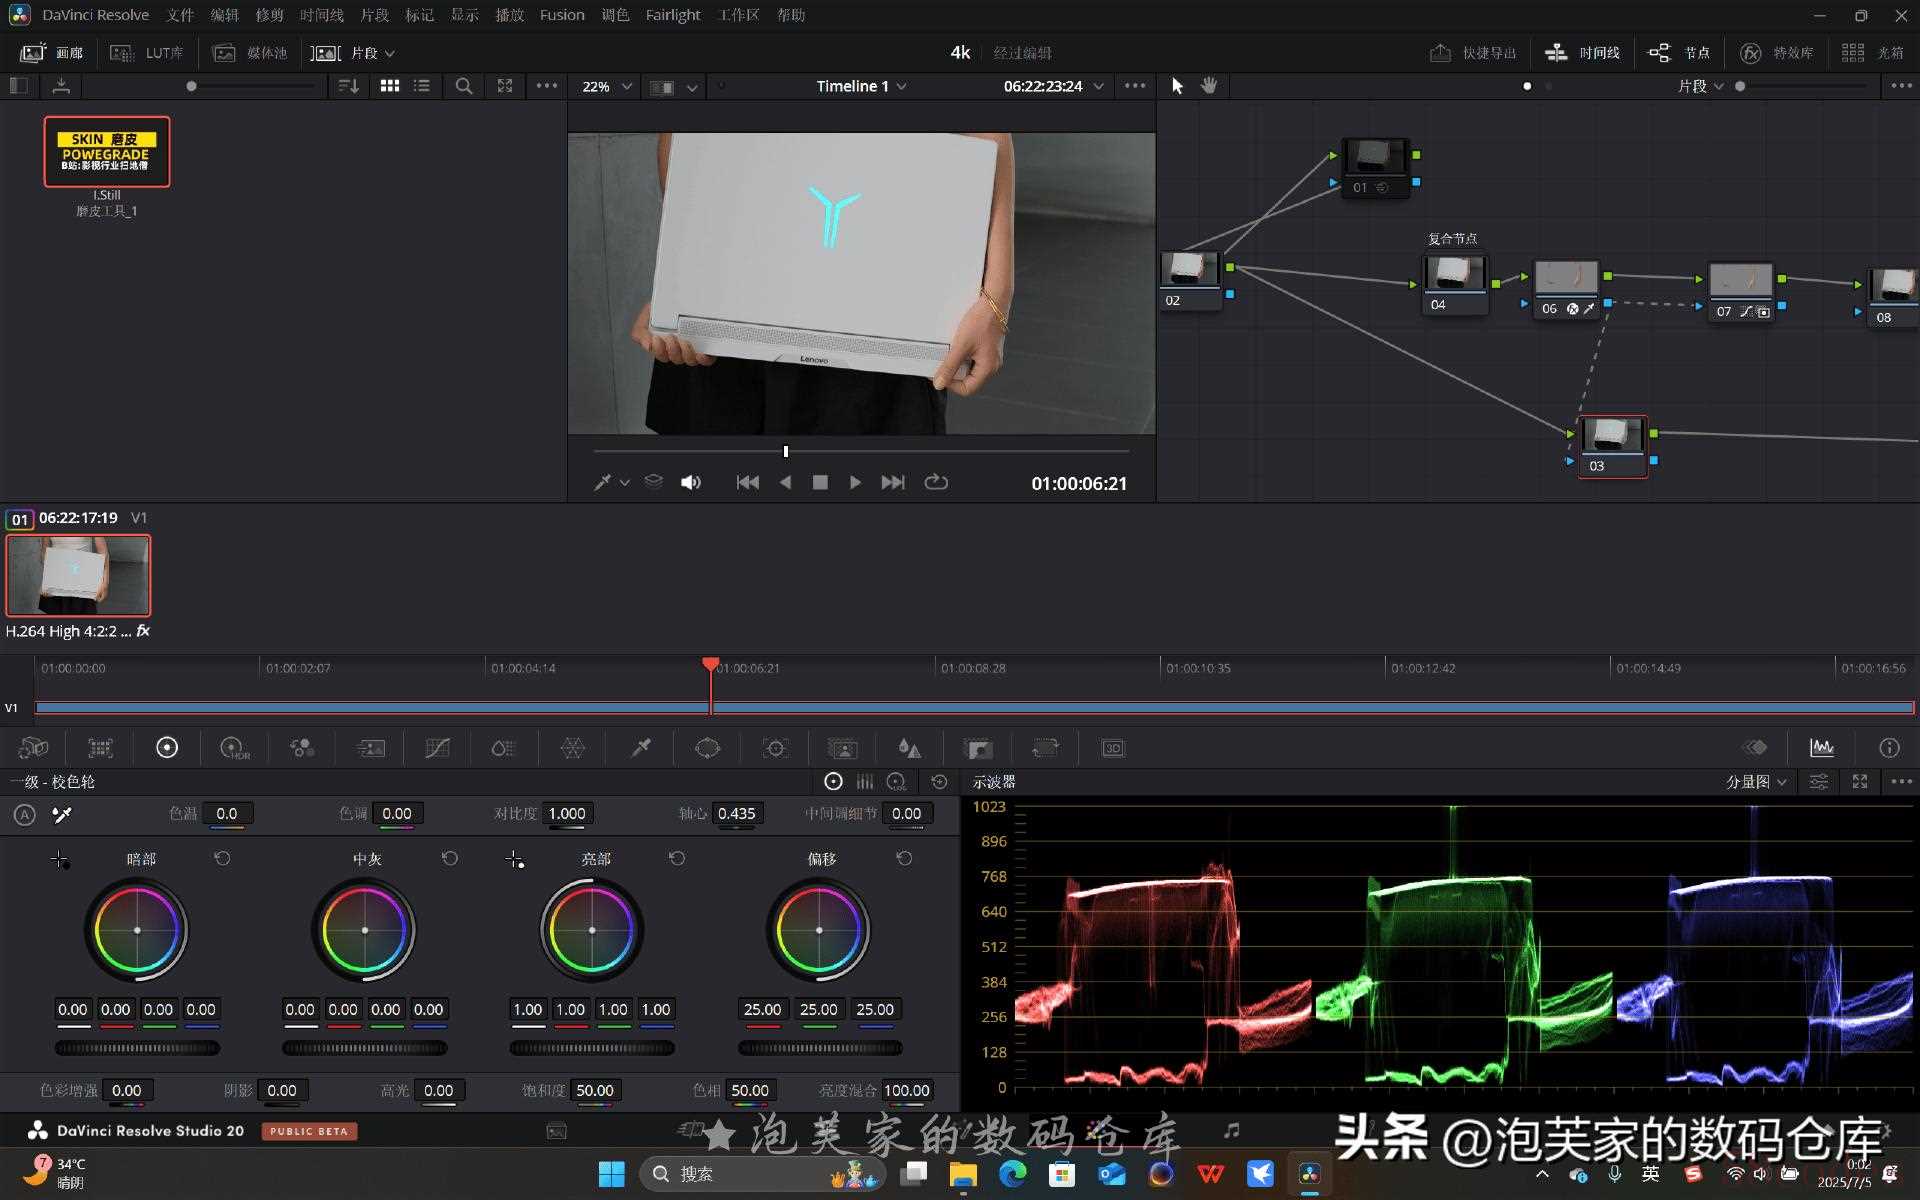This screenshot has width=1920, height=1200.
Task: Reset the lift wheel 暗部
Action: [222, 859]
